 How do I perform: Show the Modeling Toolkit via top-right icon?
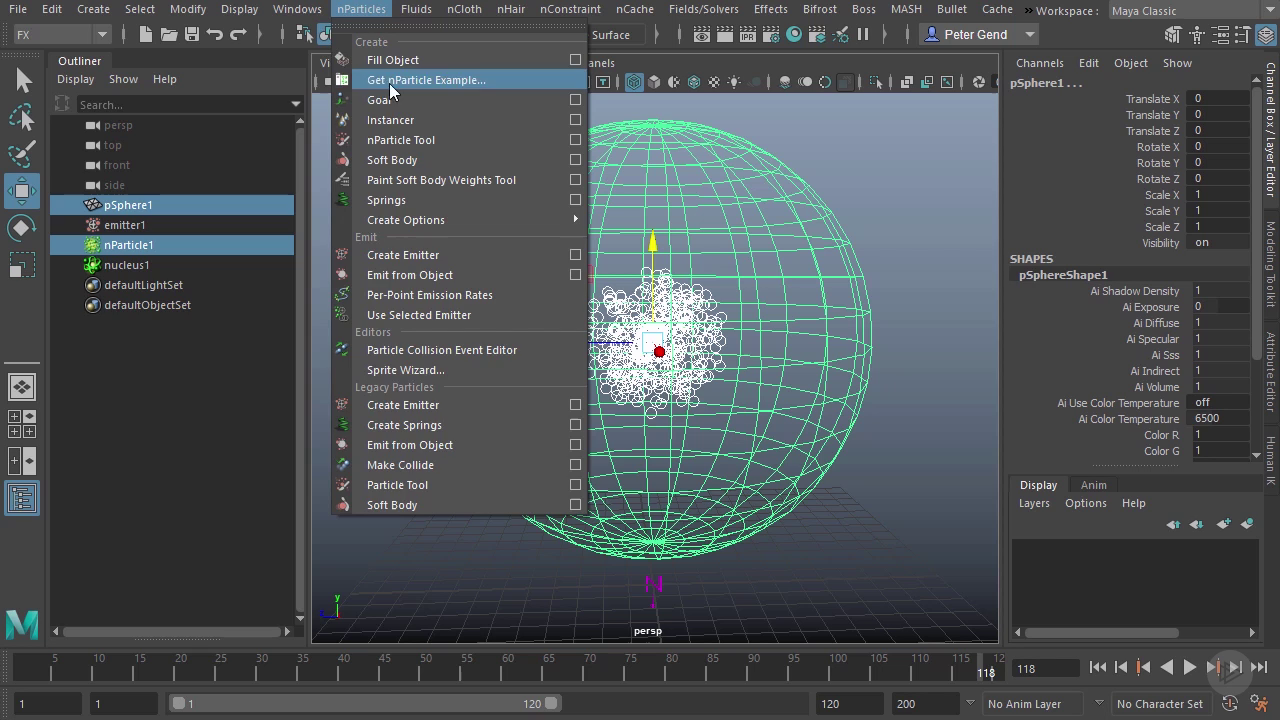coord(1171,35)
